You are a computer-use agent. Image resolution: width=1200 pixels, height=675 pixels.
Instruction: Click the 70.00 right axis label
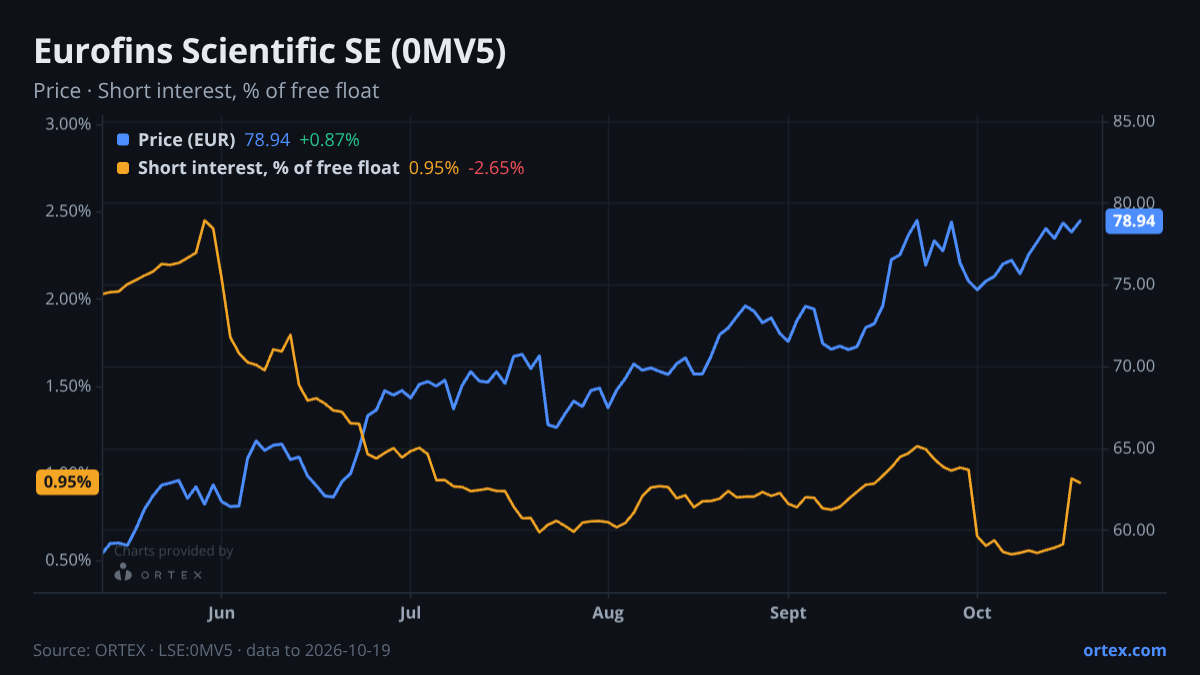tap(1134, 366)
